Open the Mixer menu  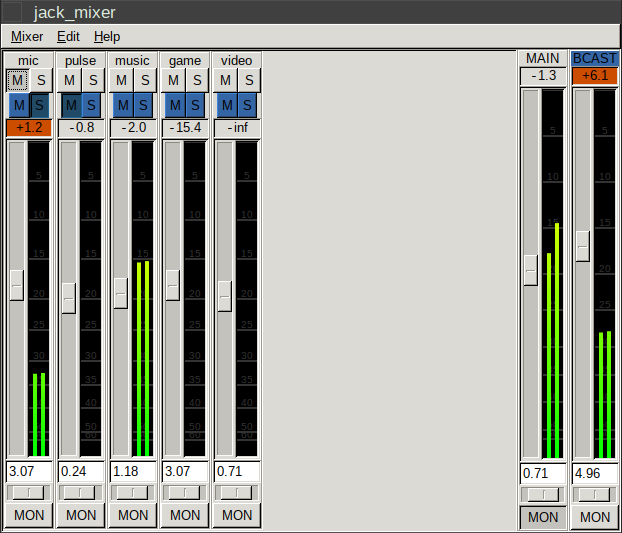[x=27, y=36]
